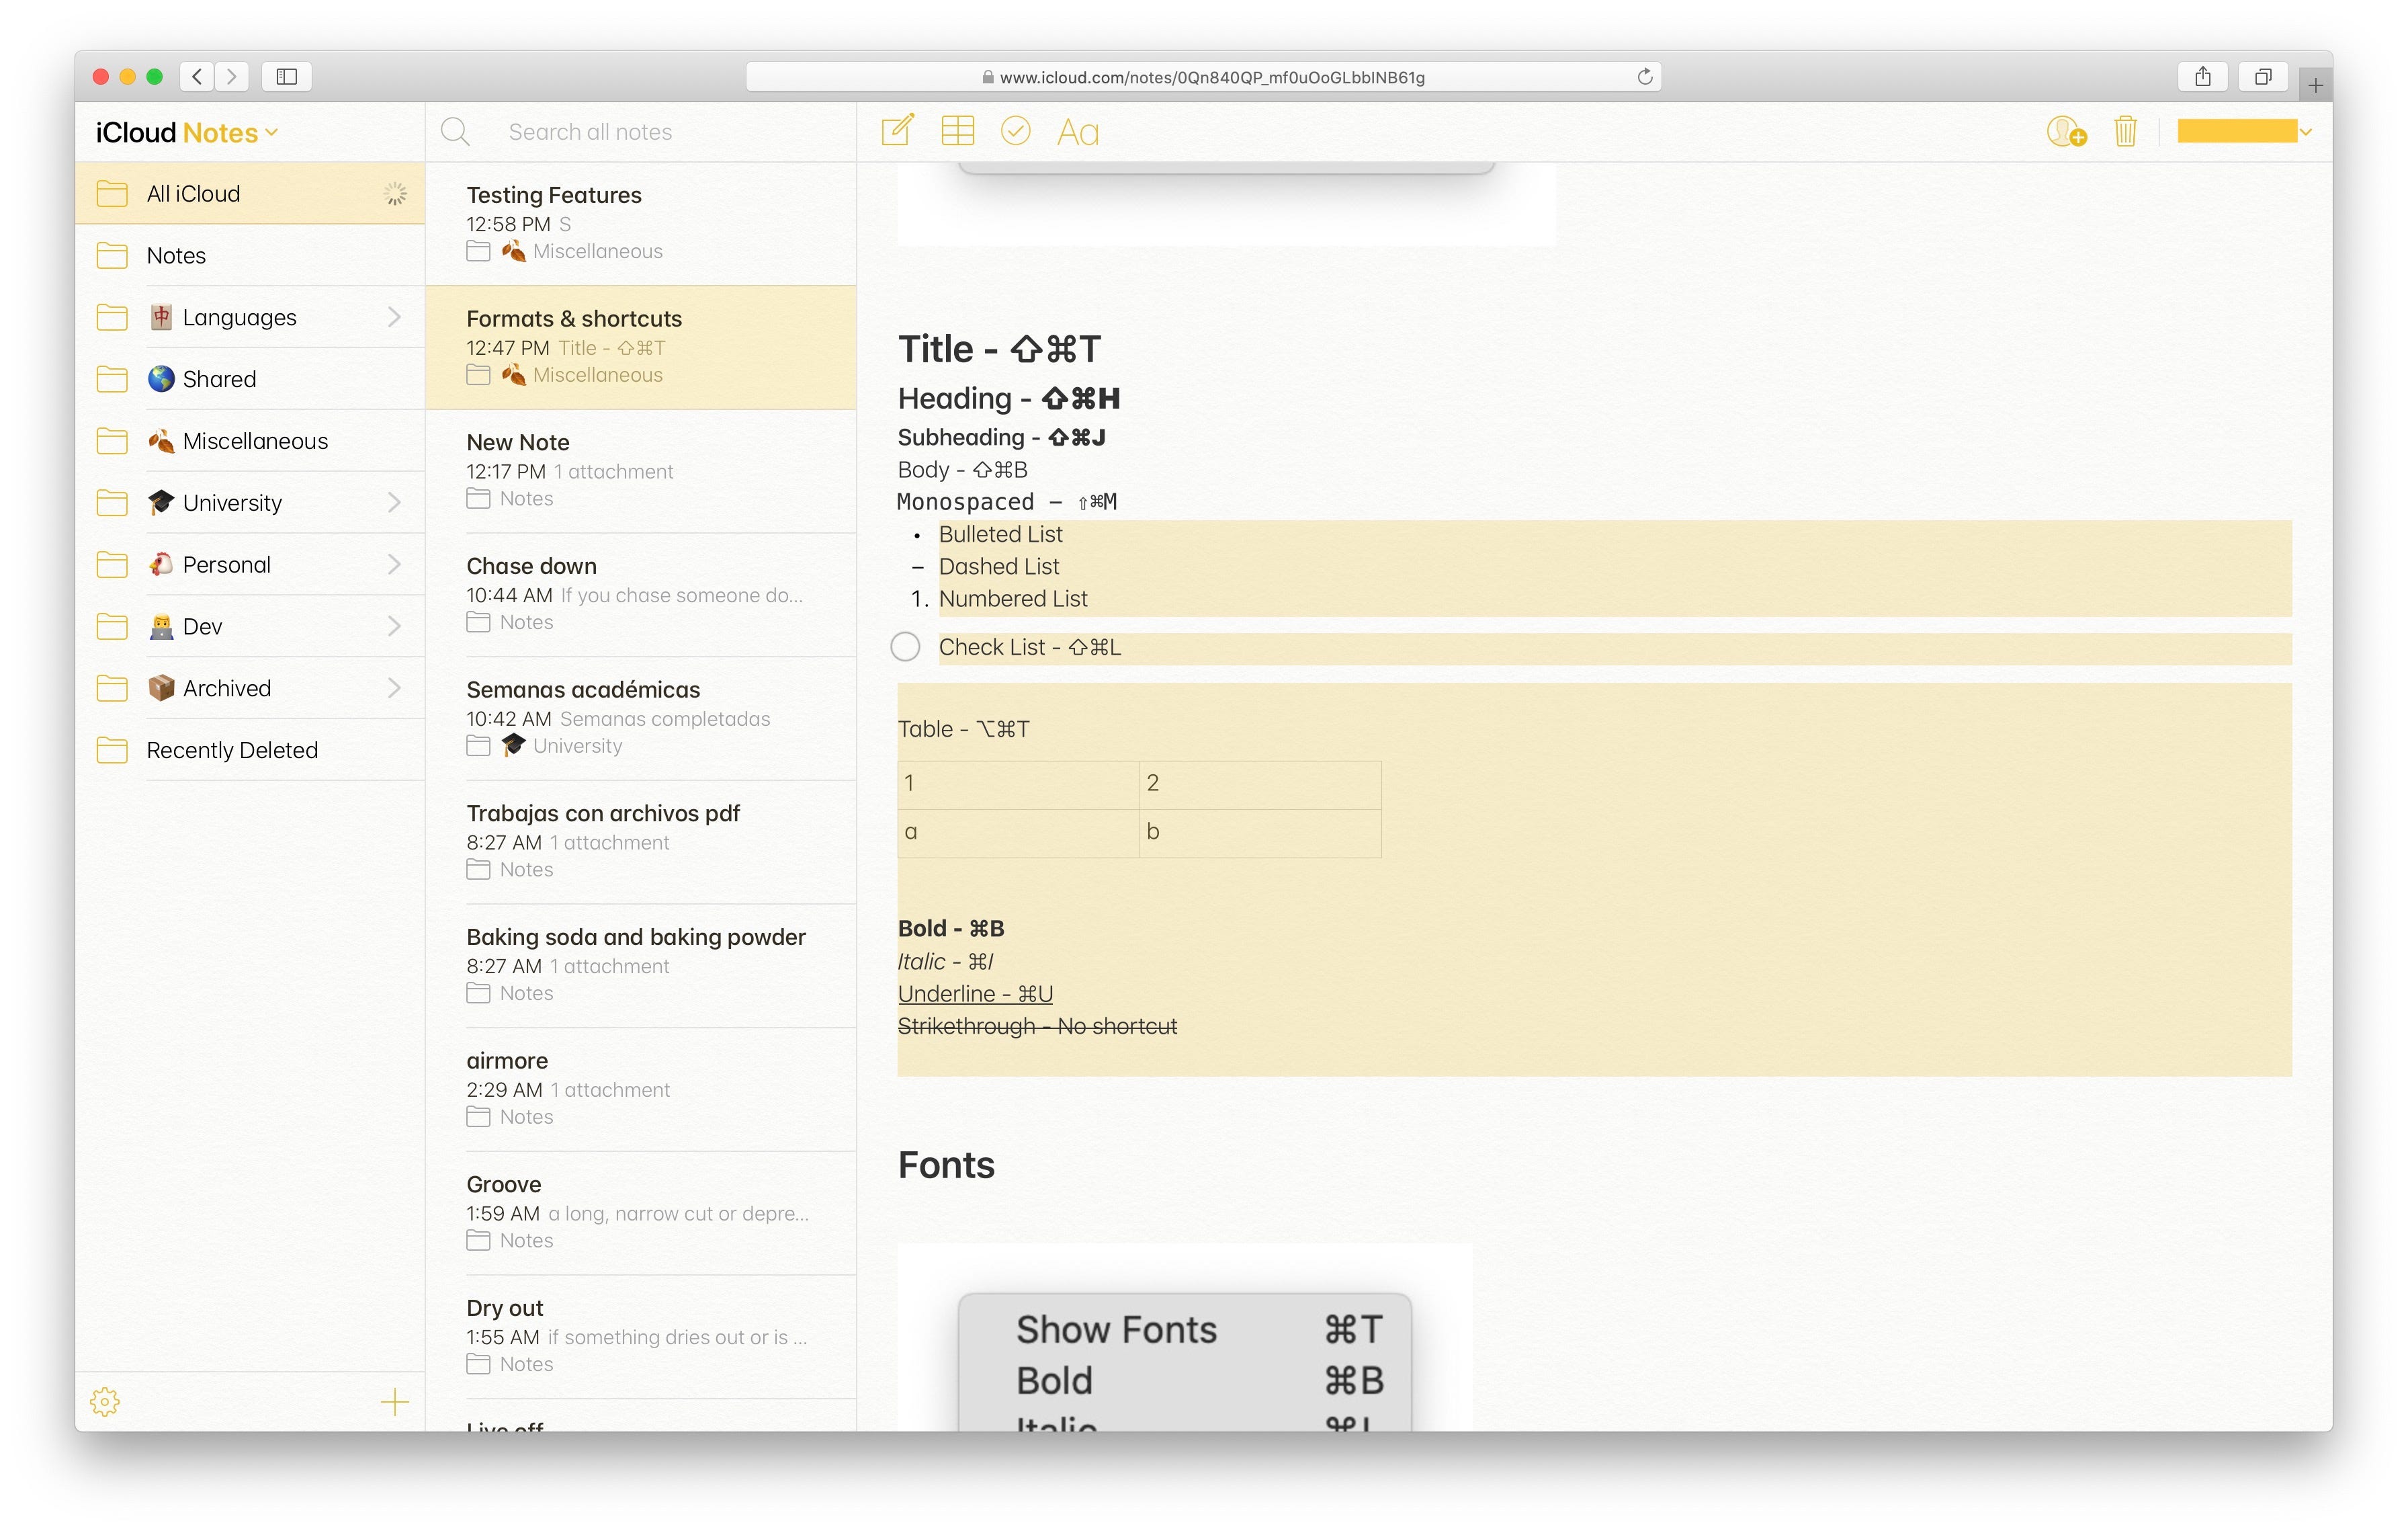Open the Trabajas con archivos pdf note

click(x=641, y=842)
